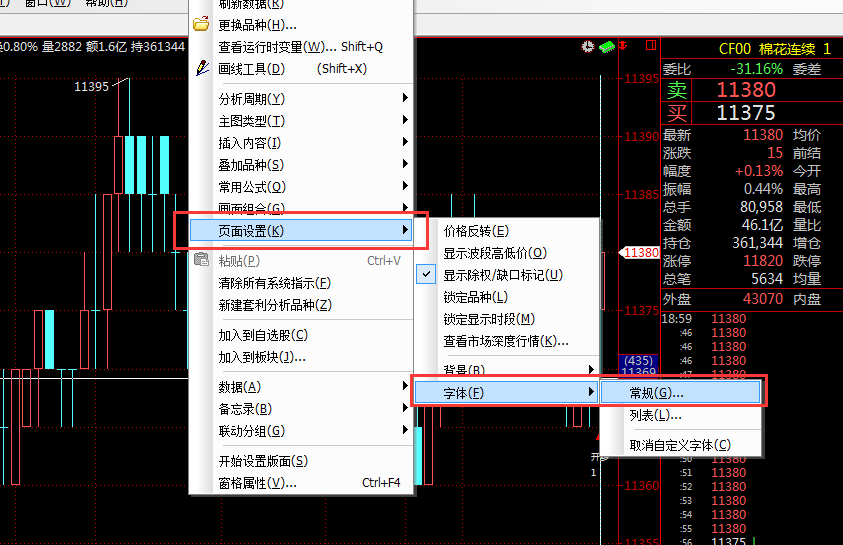Click the red 卖 sell button

coord(678,90)
